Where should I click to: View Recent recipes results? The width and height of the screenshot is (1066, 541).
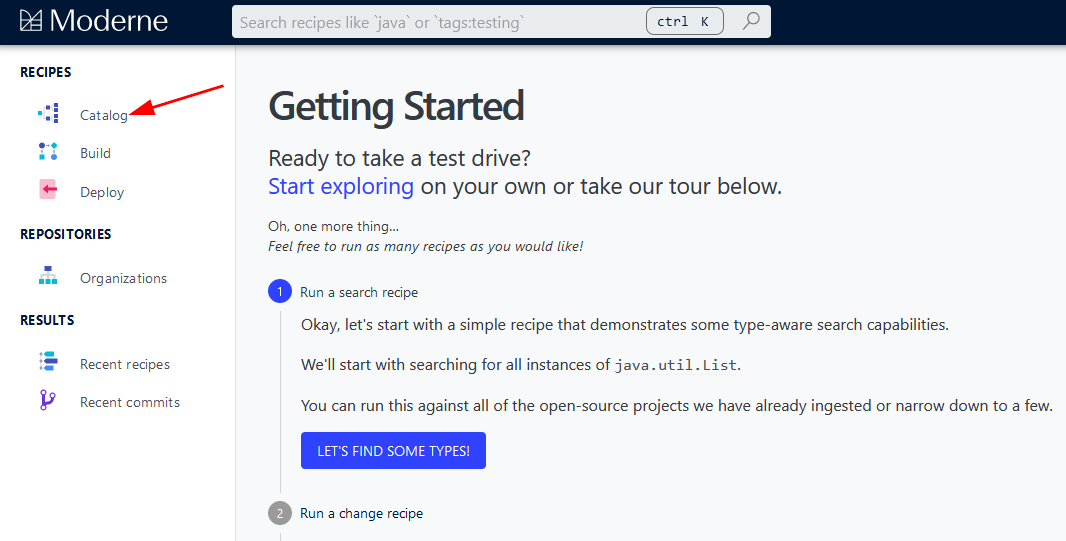tap(125, 364)
